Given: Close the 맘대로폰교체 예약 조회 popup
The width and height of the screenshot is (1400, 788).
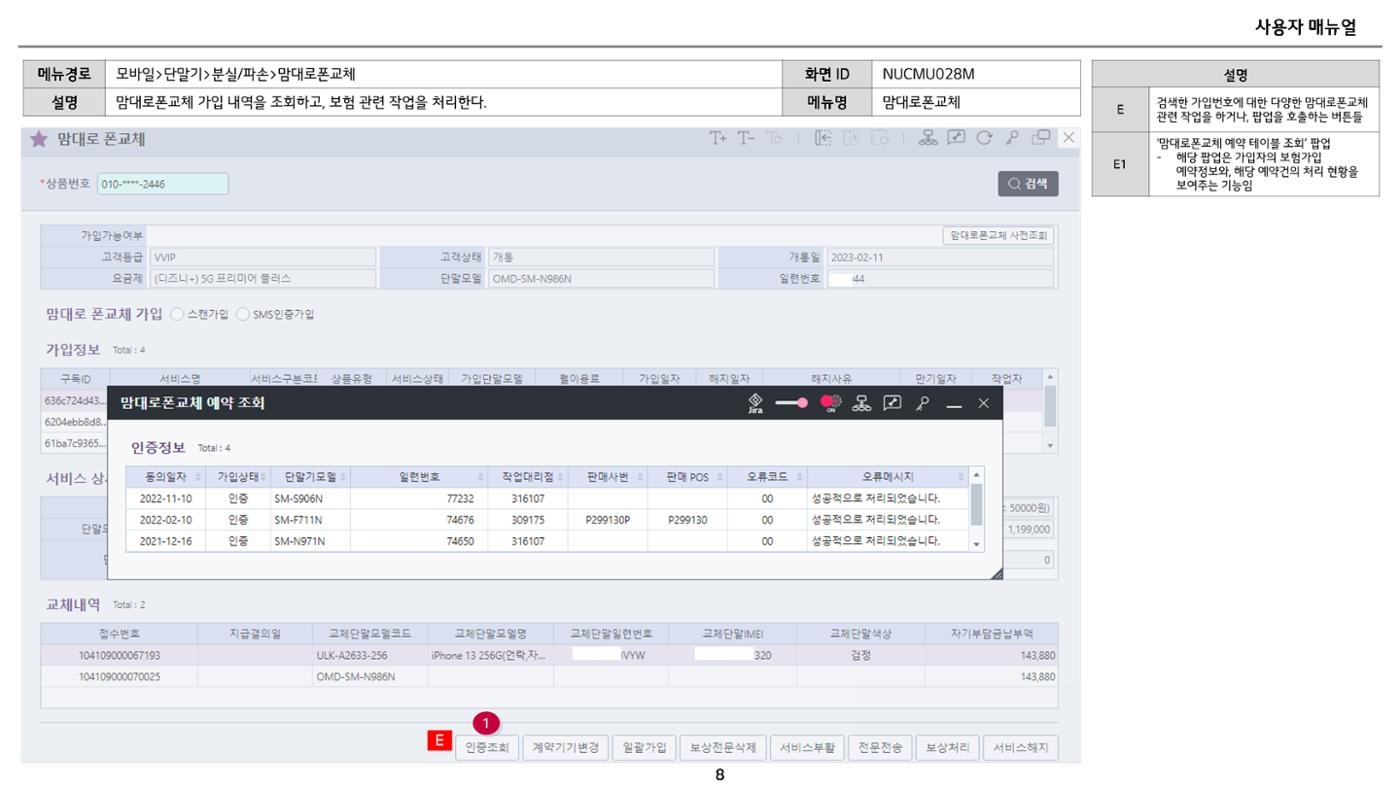Looking at the screenshot, I should [x=983, y=403].
